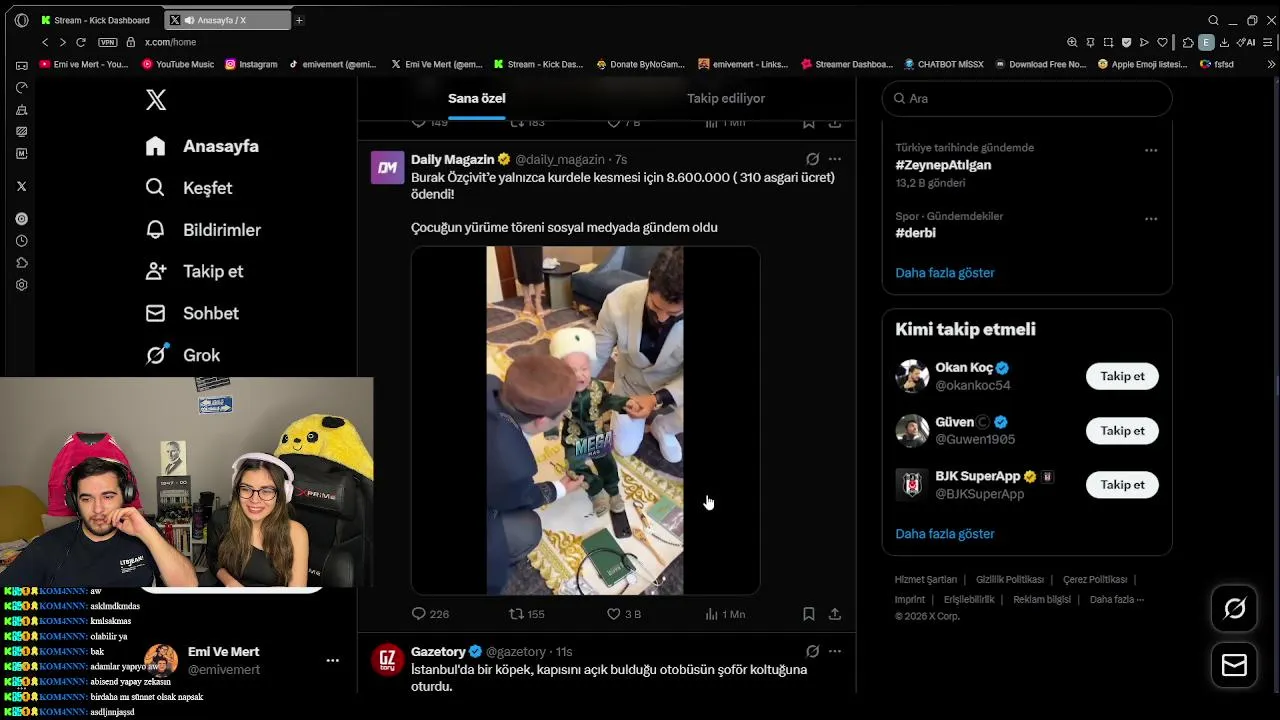The height and width of the screenshot is (720, 1280).
Task: Switch to Takip ediliyor tab
Action: pyautogui.click(x=725, y=98)
